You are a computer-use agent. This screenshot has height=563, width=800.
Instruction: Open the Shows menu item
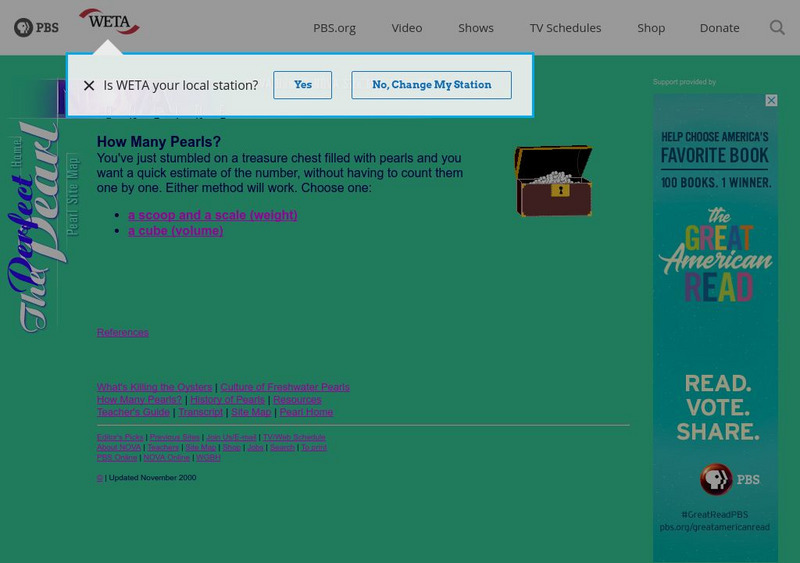[x=476, y=28]
